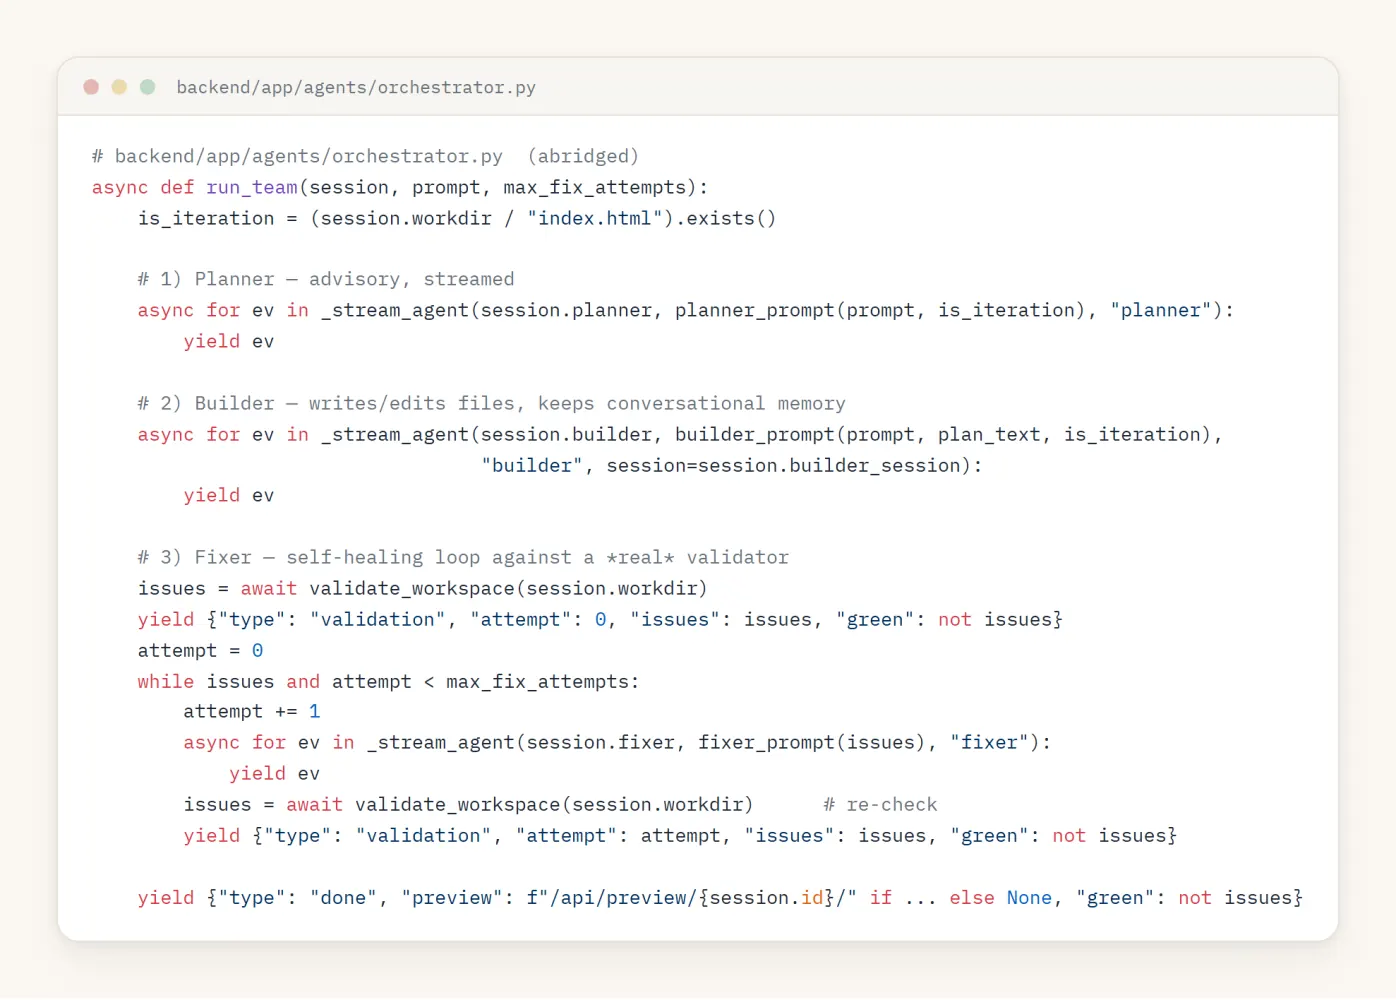Select the "planner" string literal
Image resolution: width=1396 pixels, height=1000 pixels.
1161,310
